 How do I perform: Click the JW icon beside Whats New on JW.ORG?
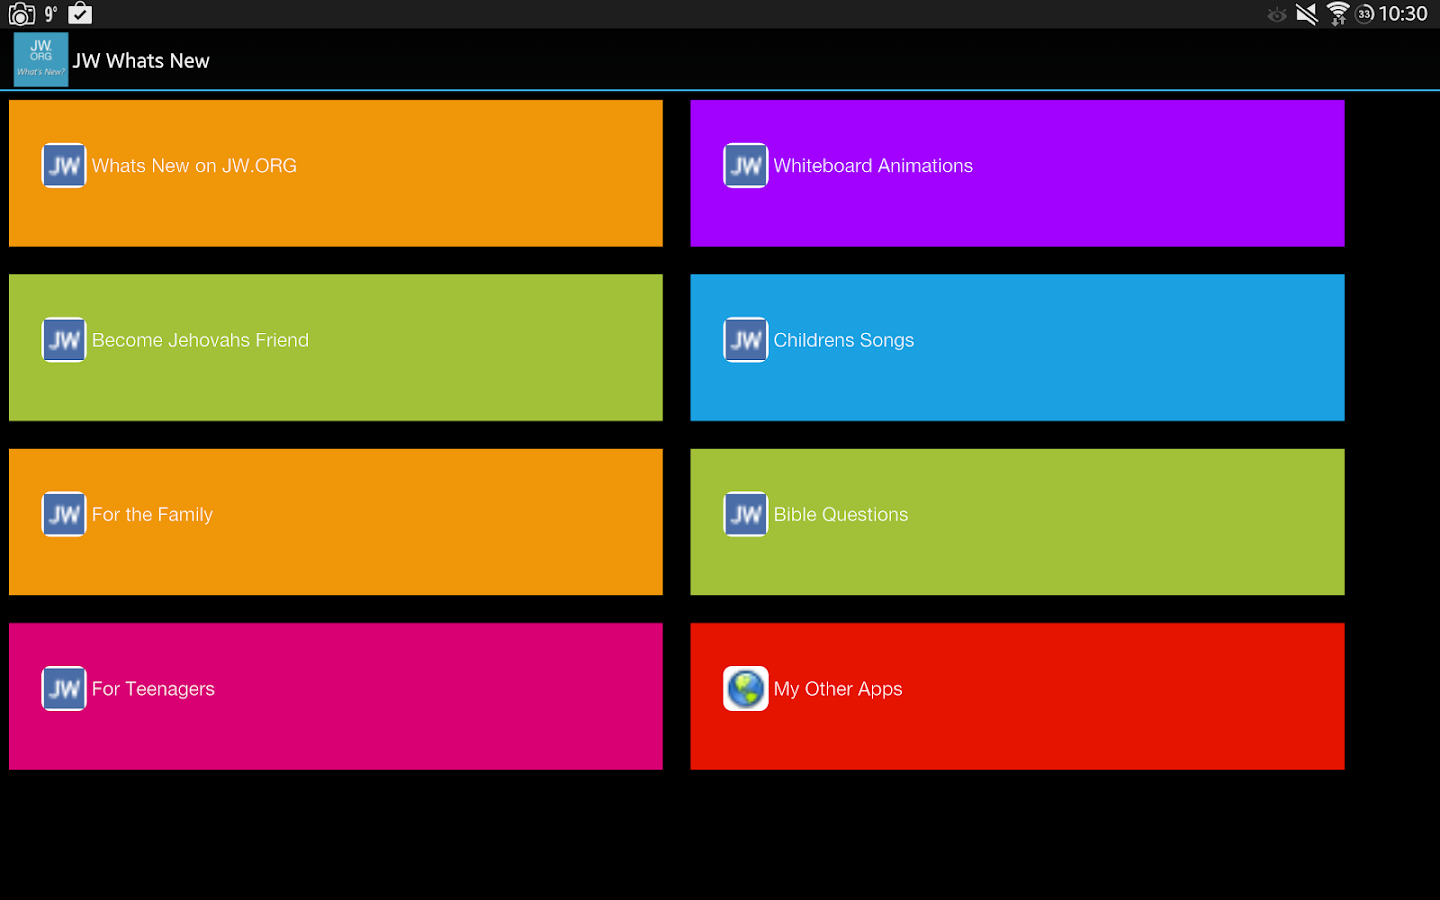(64, 166)
